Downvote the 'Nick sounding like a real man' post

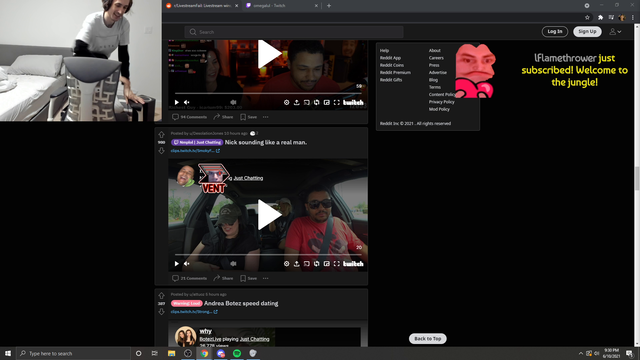tap(161, 151)
